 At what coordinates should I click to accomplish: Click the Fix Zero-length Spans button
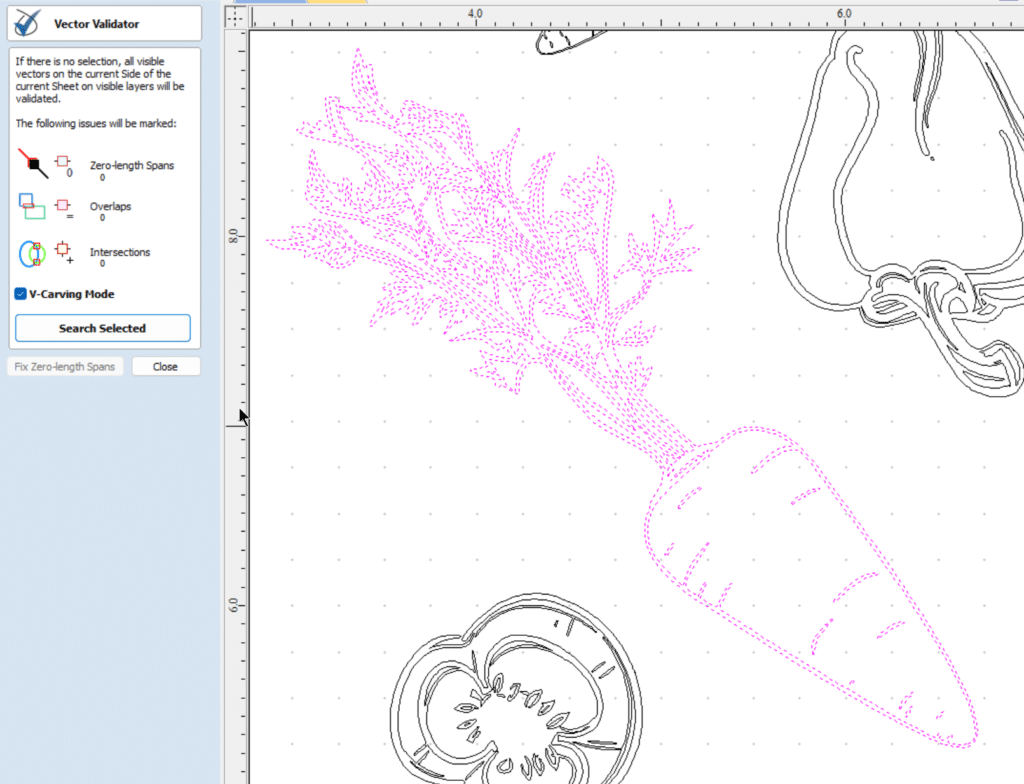click(65, 367)
